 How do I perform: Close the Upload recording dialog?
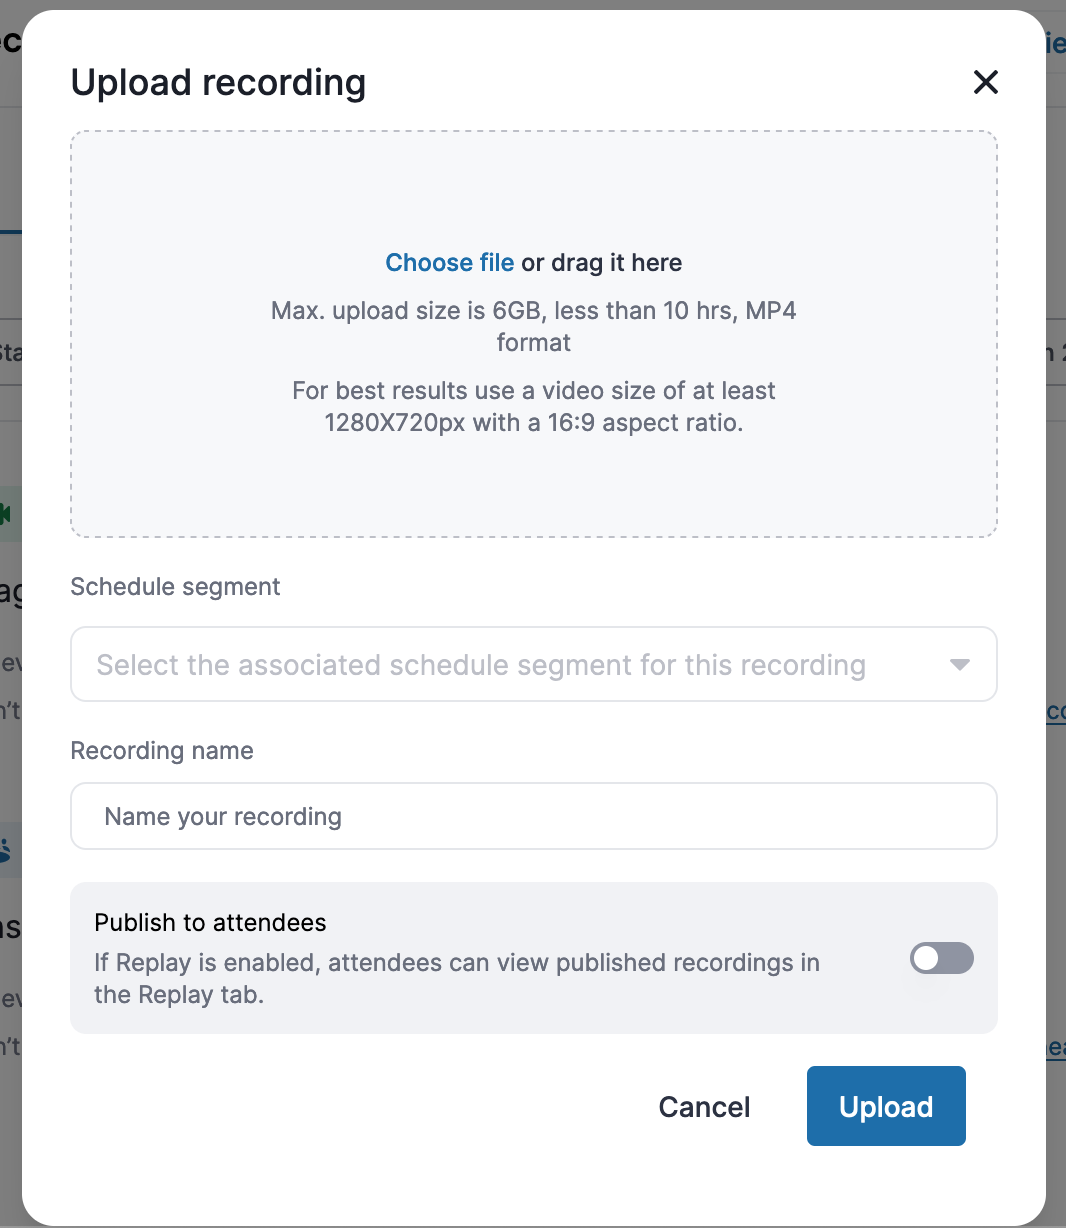click(986, 82)
